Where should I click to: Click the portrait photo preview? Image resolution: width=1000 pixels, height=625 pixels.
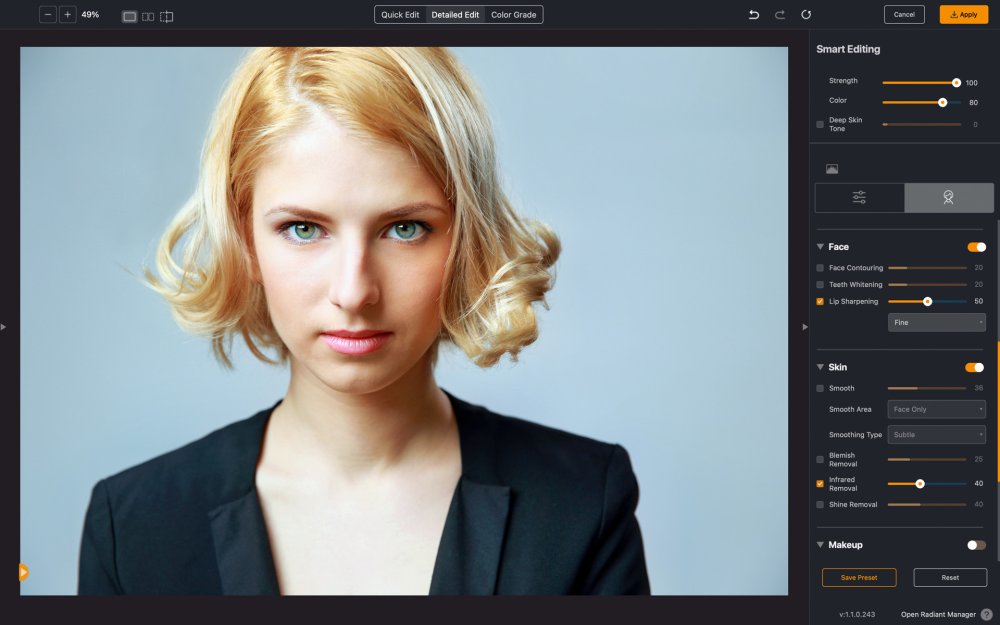(x=404, y=321)
